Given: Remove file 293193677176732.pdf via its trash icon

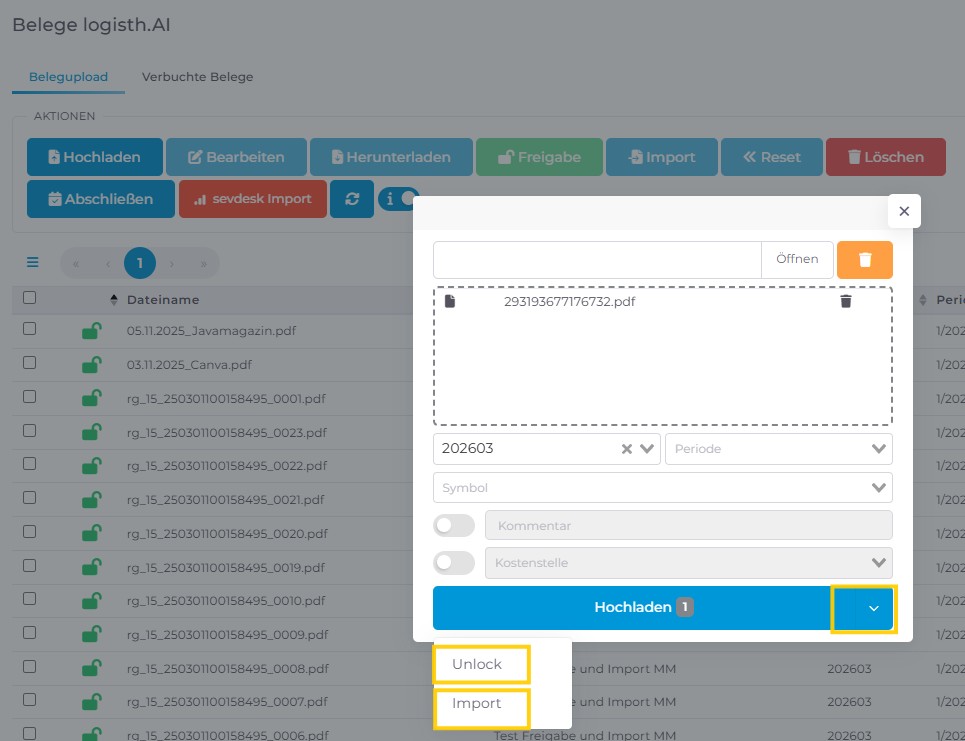Looking at the screenshot, I should [846, 301].
